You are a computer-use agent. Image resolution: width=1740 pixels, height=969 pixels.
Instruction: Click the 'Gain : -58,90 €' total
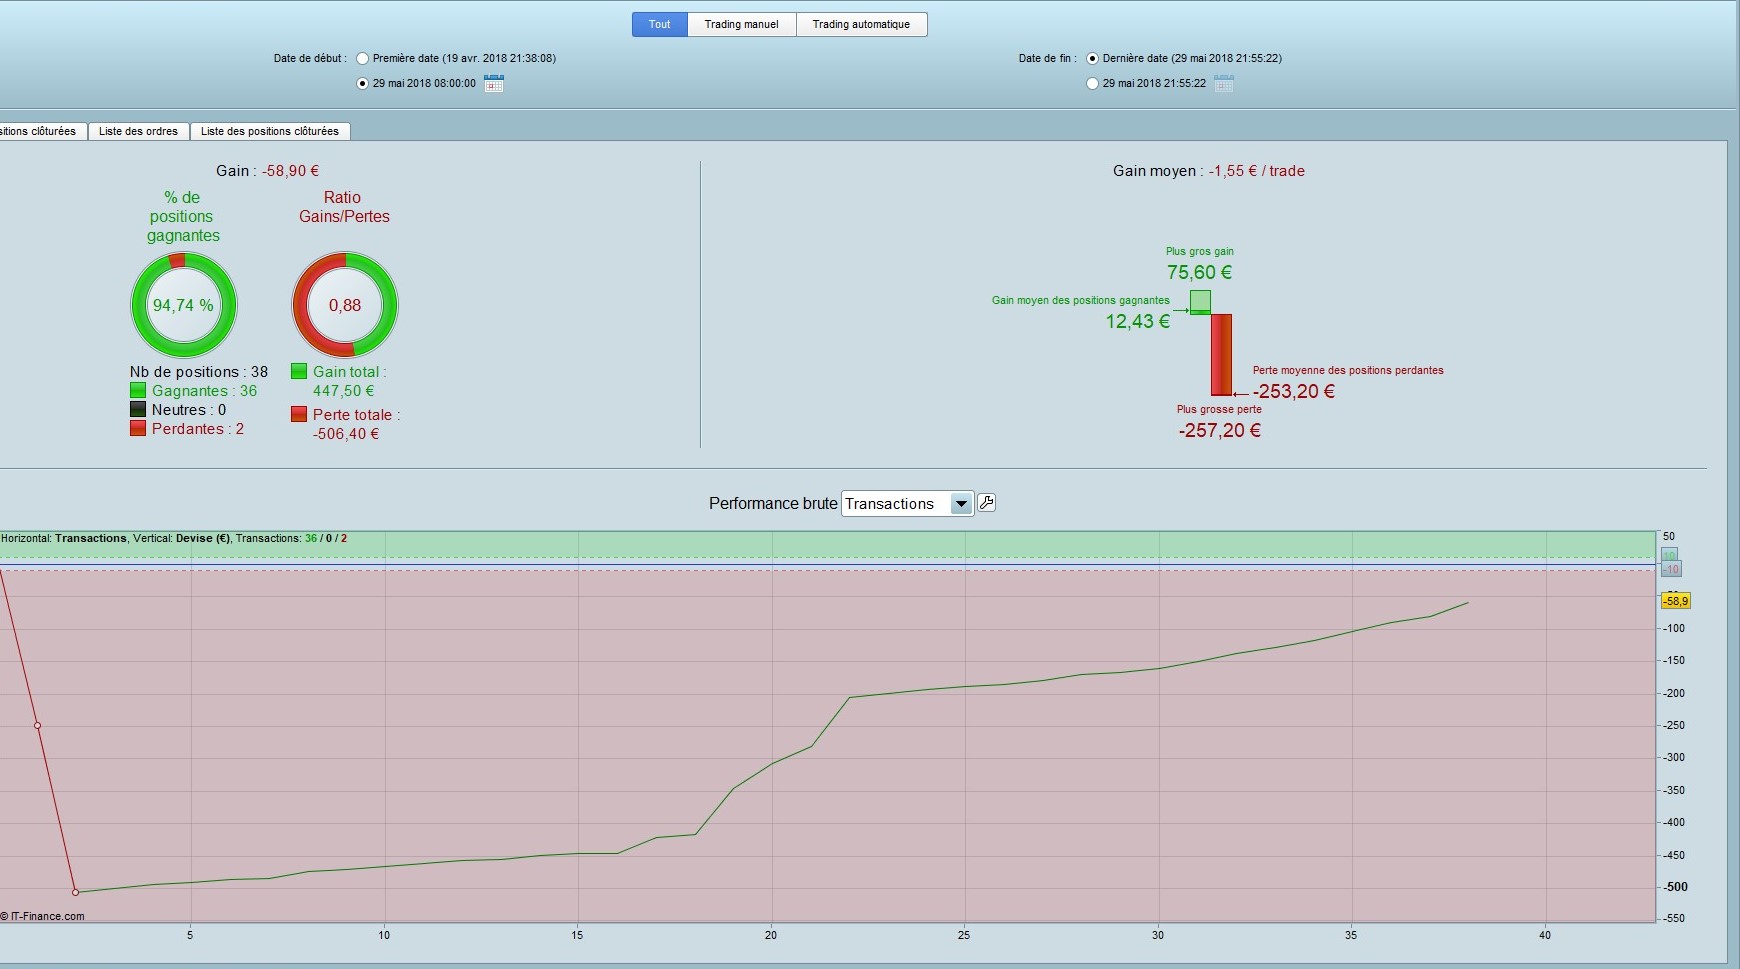[x=268, y=171]
